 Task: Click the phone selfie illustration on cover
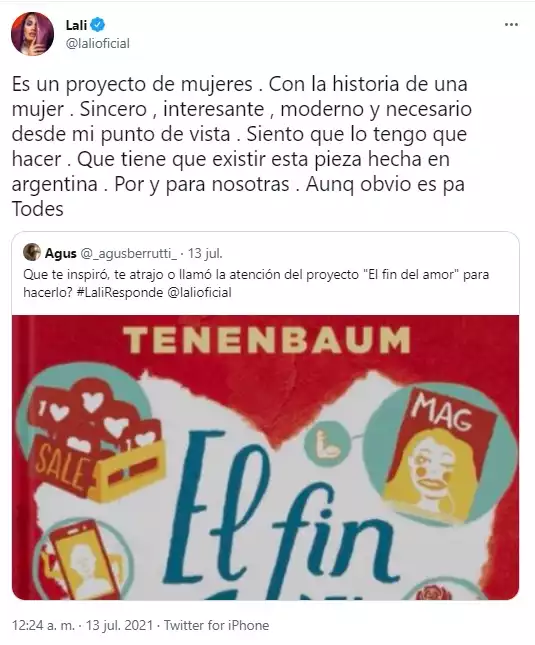(x=83, y=560)
